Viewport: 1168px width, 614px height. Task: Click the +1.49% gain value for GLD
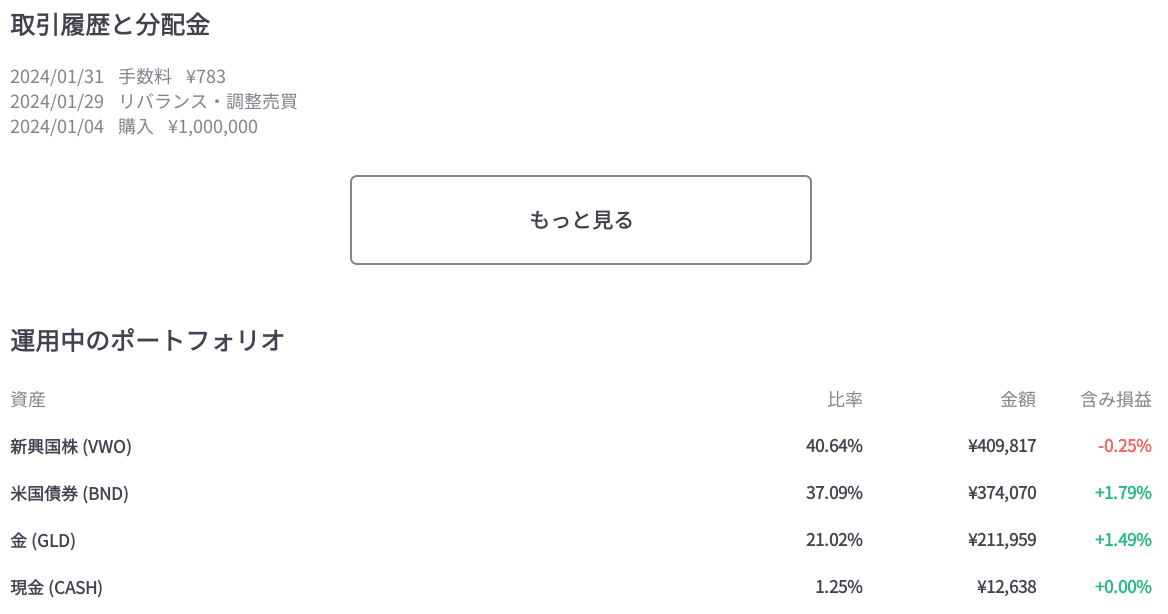coord(1123,540)
